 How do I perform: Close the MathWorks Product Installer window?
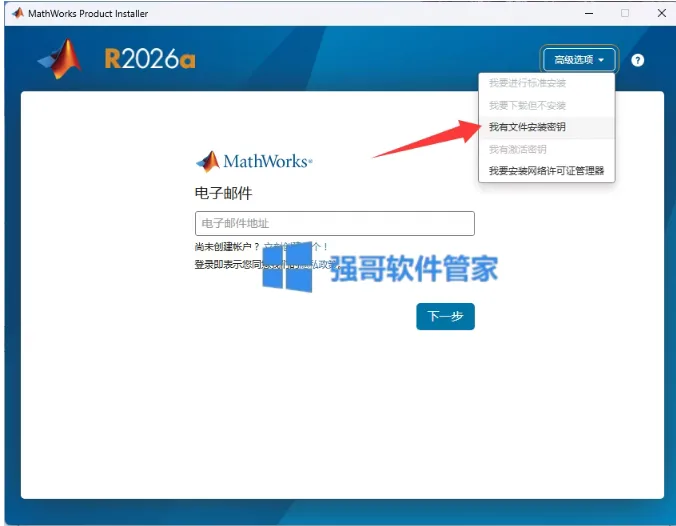pyautogui.click(x=662, y=13)
